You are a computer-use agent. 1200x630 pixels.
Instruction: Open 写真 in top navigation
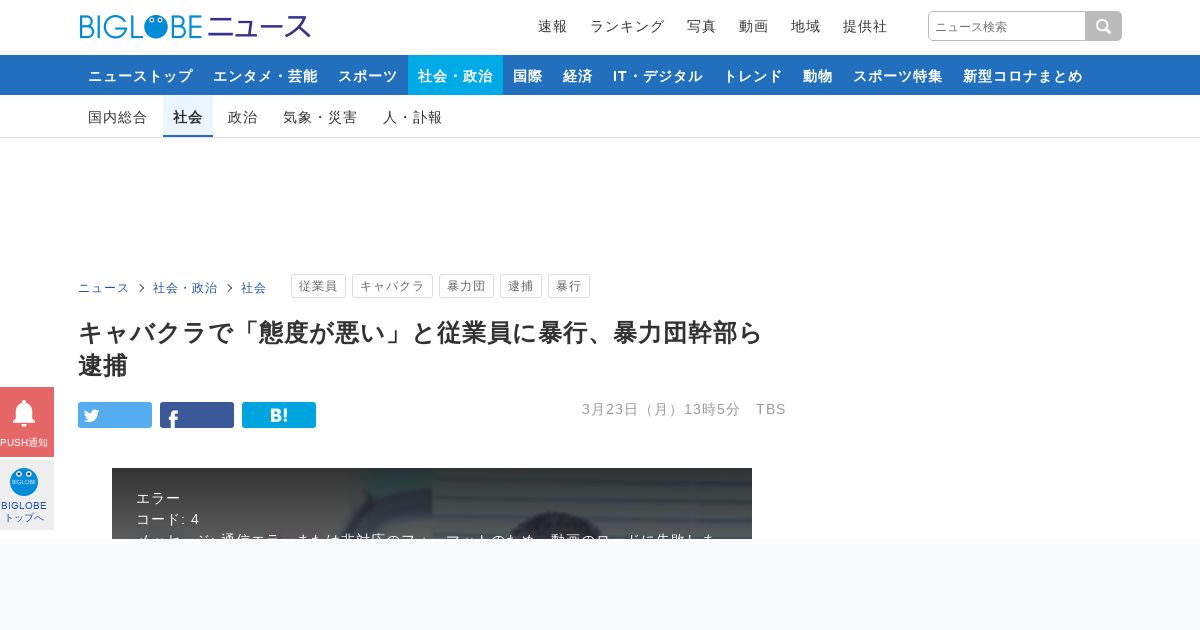tap(701, 27)
